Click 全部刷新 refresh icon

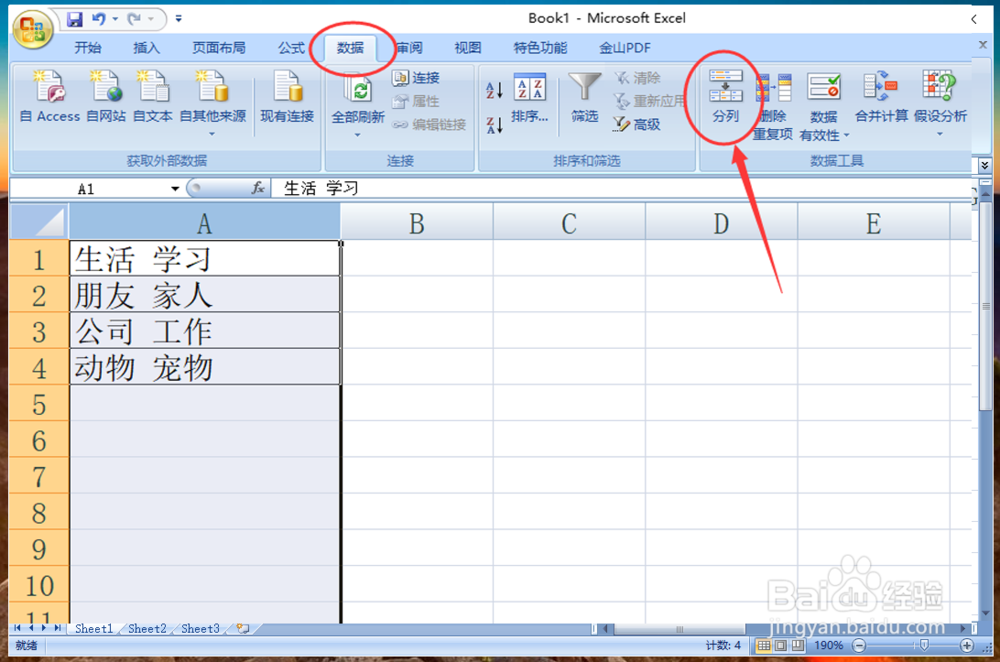click(x=358, y=90)
